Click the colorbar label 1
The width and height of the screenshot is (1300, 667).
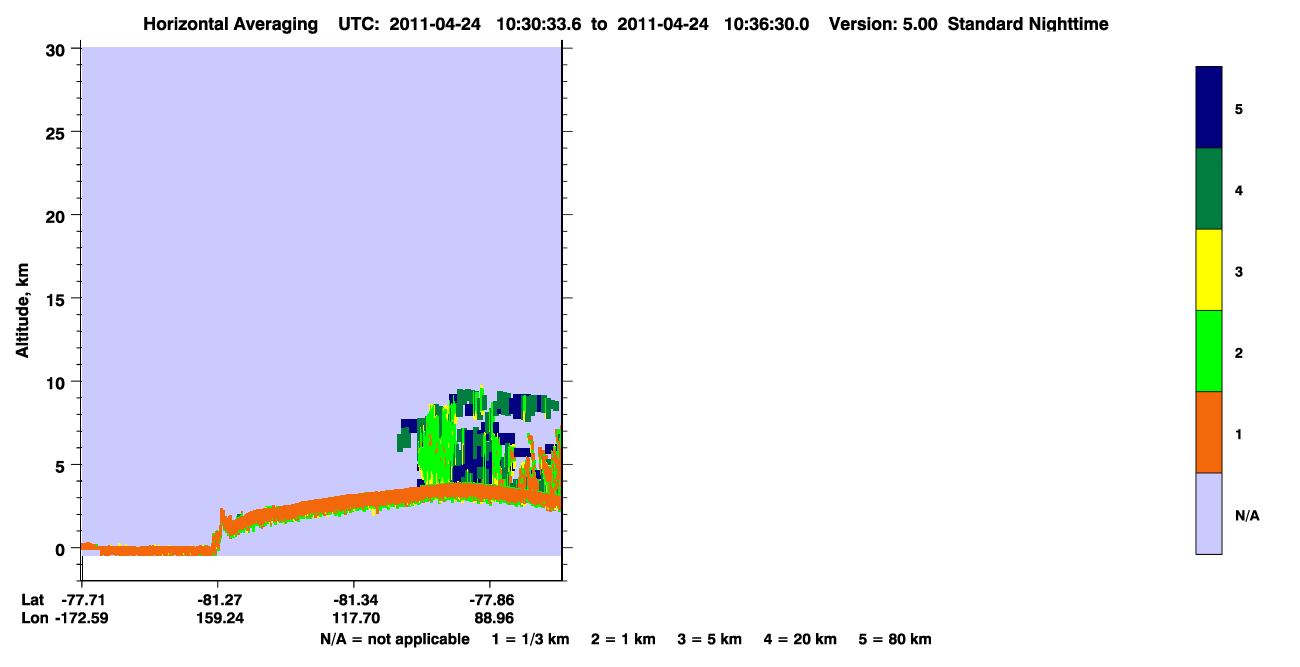tap(1239, 434)
